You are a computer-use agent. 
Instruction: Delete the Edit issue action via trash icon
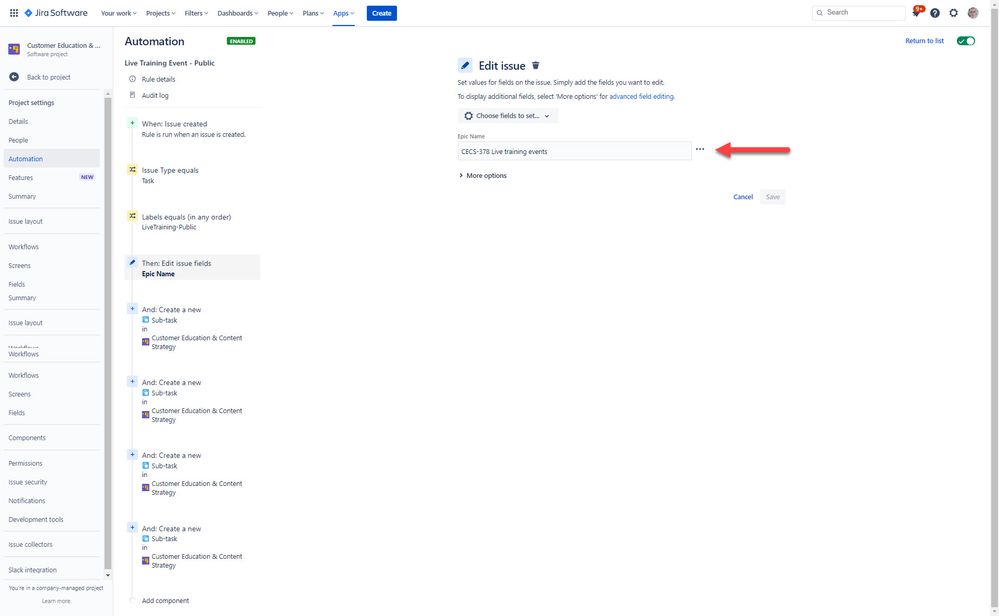[x=535, y=65]
